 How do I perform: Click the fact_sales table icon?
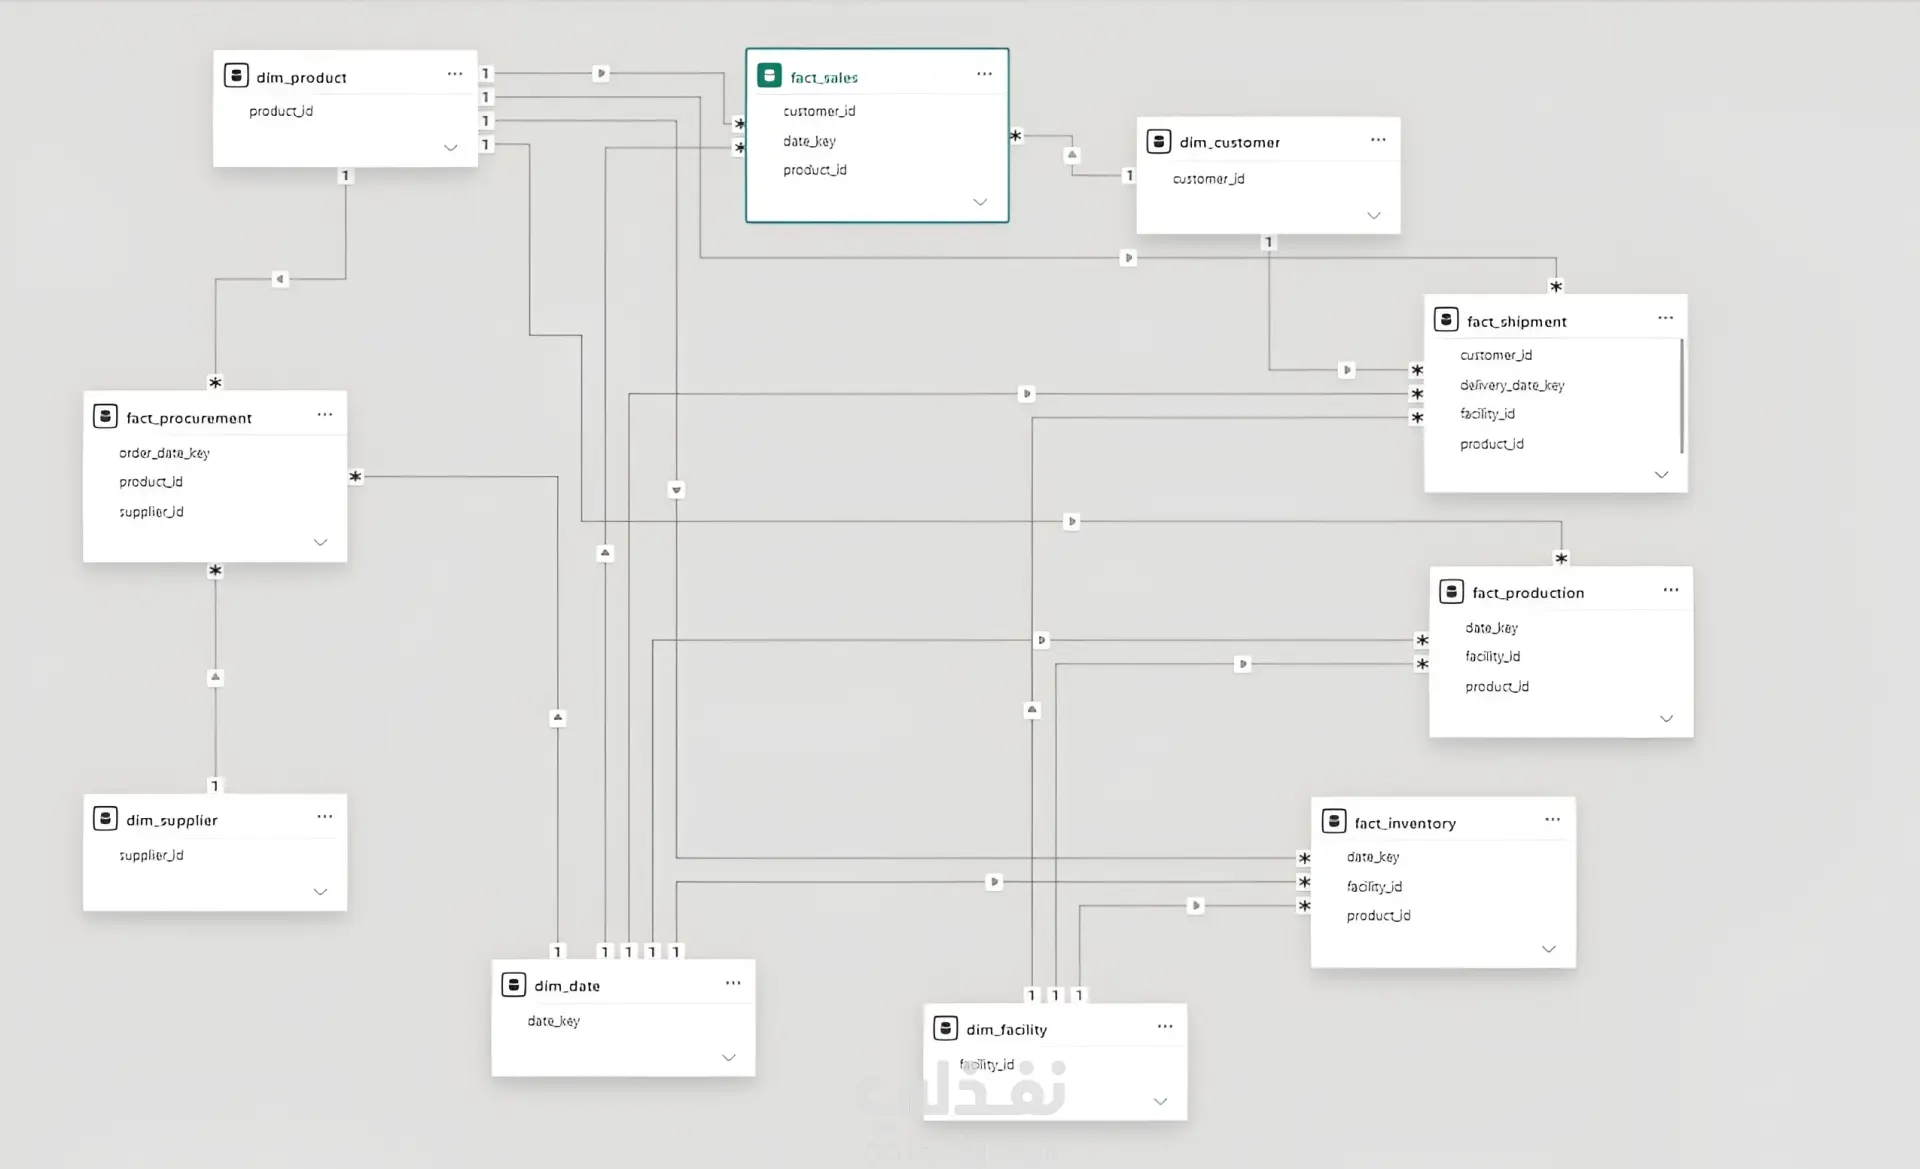(x=769, y=76)
